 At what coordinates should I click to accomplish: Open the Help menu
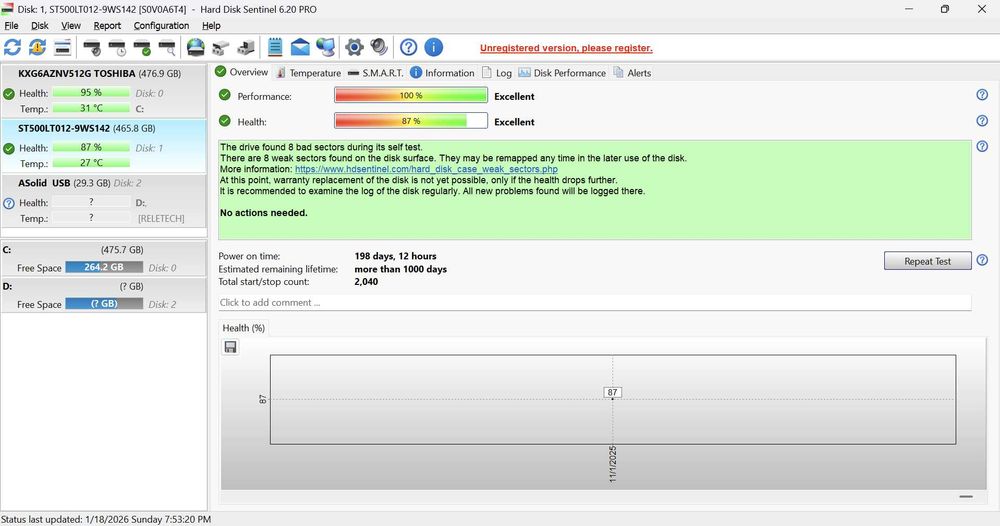click(211, 26)
